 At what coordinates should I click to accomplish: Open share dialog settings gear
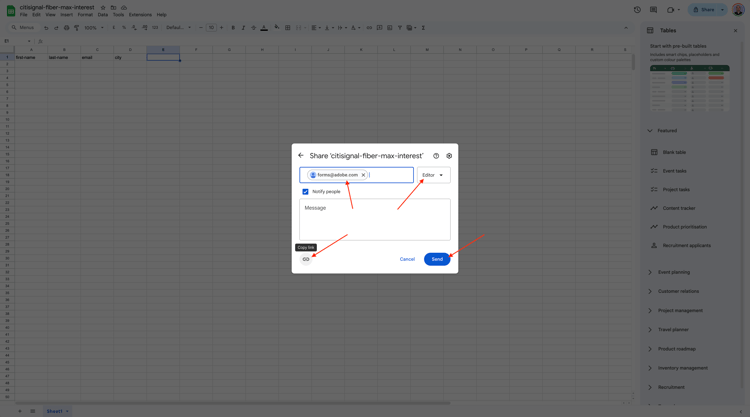point(449,156)
